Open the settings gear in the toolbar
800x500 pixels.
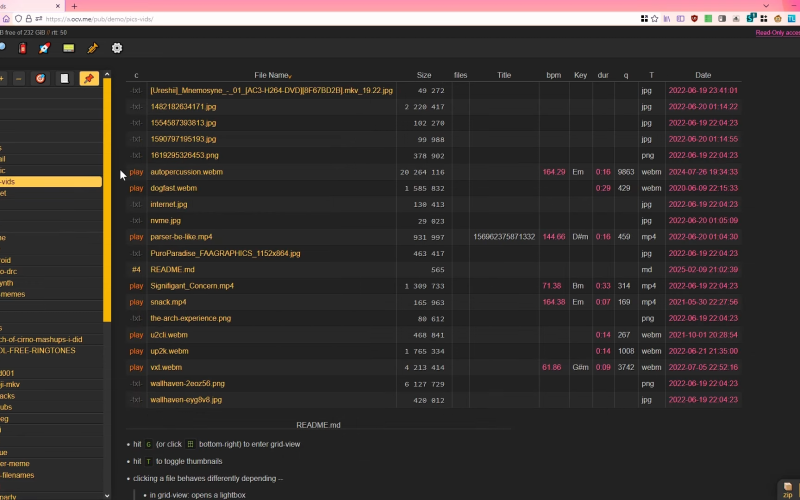coord(117,48)
